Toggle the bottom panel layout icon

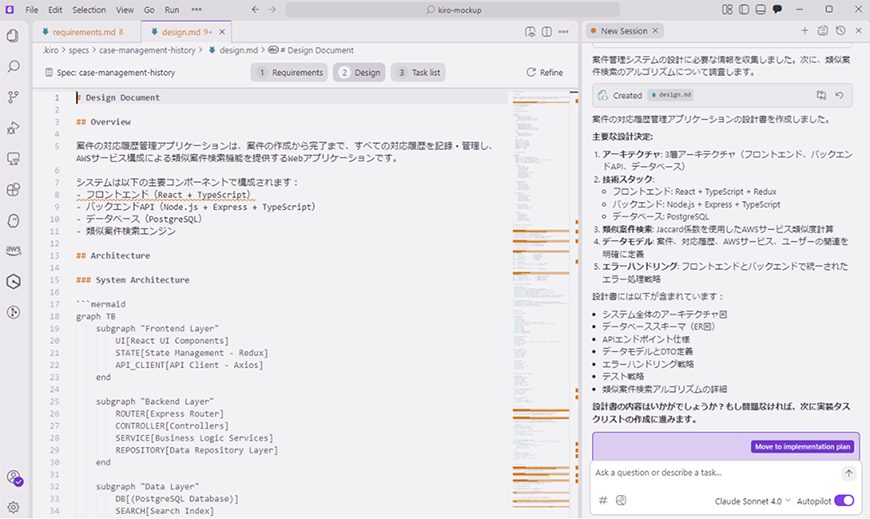point(760,9)
